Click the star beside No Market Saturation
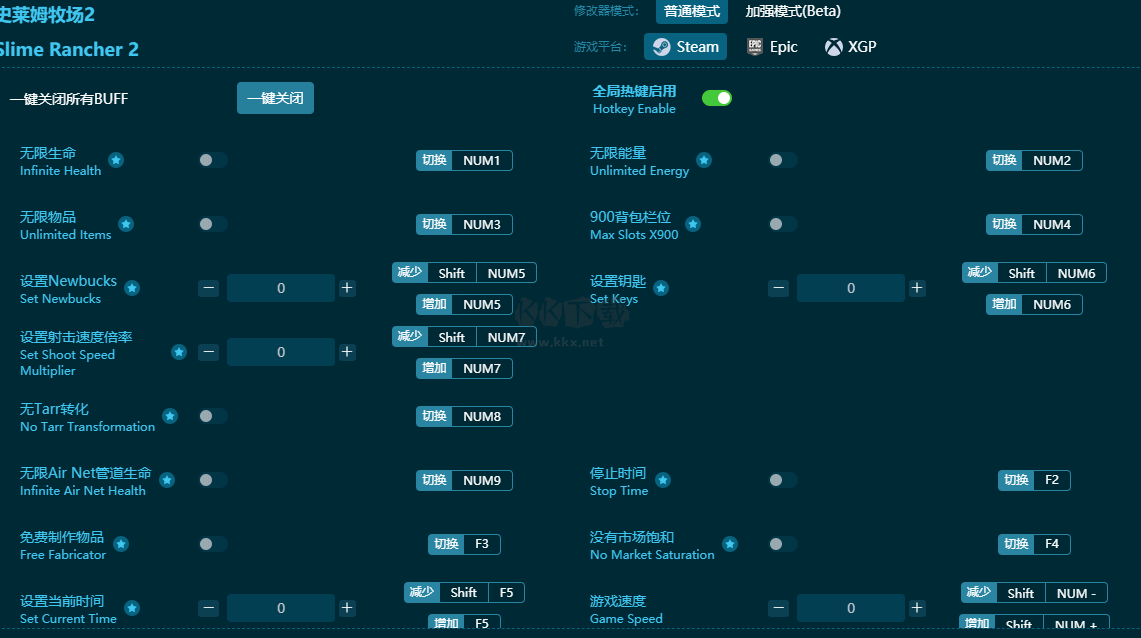The width and height of the screenshot is (1141, 638). coord(730,544)
